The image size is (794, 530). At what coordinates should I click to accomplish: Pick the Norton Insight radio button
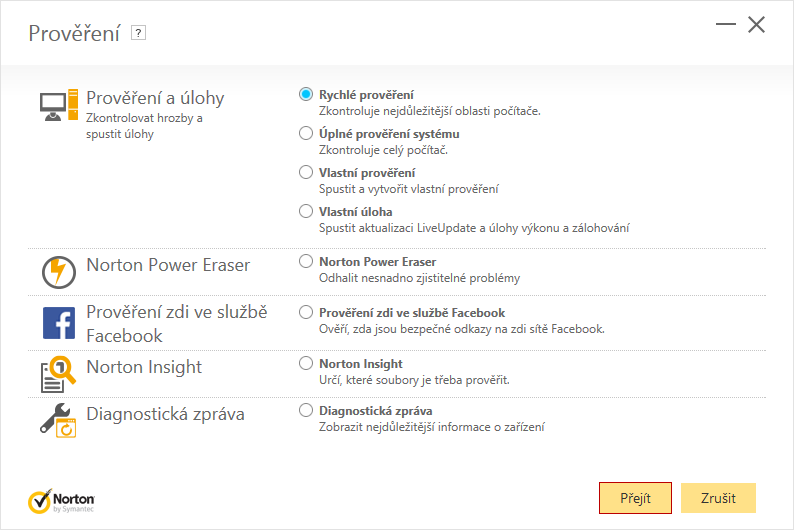[306, 363]
